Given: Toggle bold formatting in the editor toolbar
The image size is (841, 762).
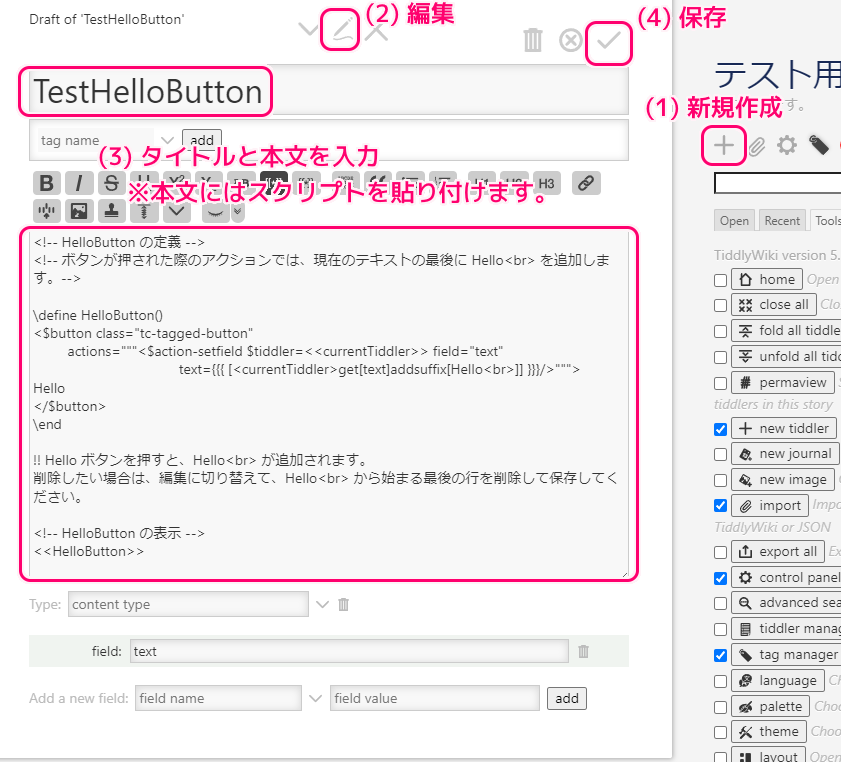Looking at the screenshot, I should 45,183.
